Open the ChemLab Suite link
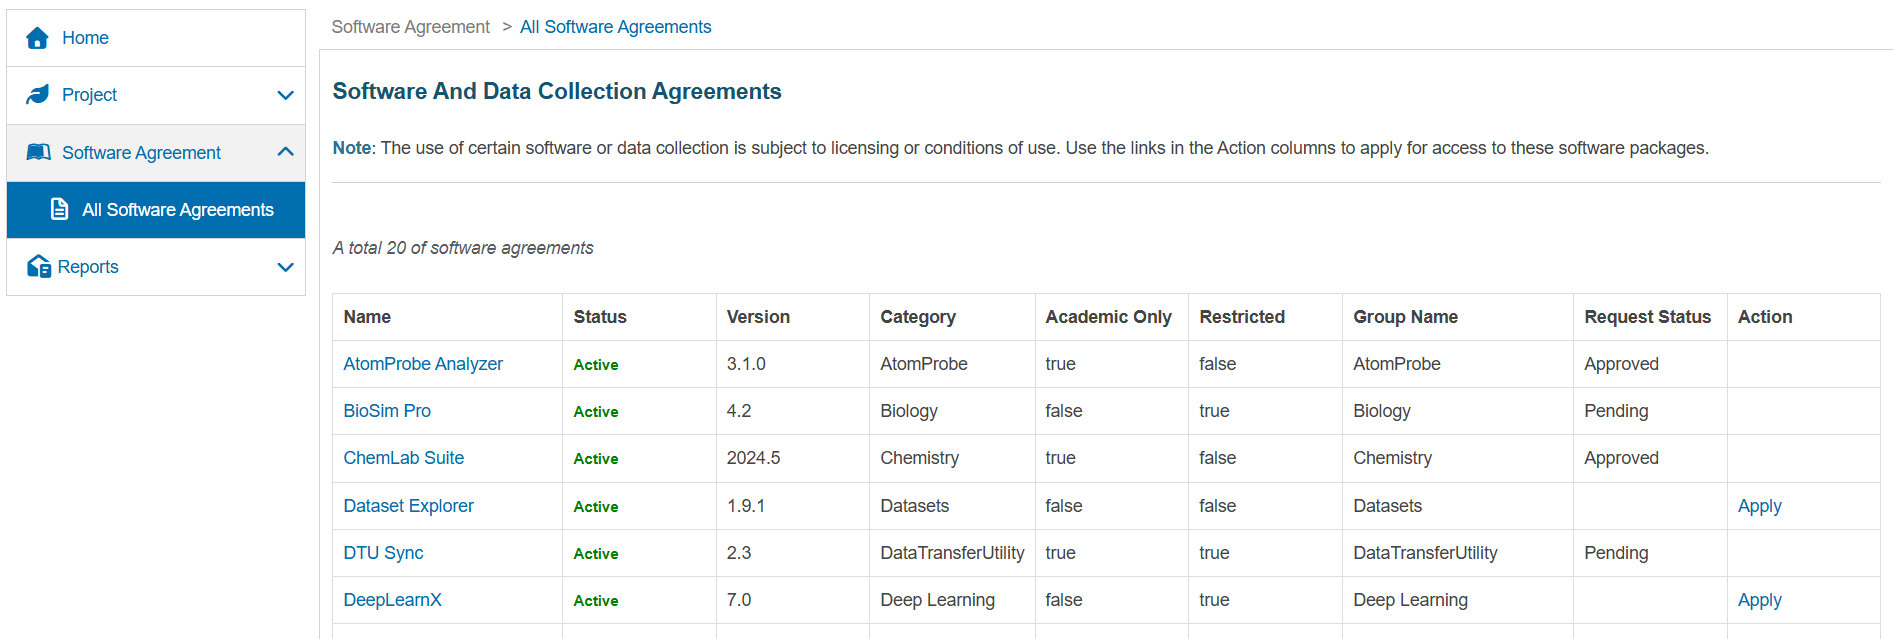 (x=403, y=458)
